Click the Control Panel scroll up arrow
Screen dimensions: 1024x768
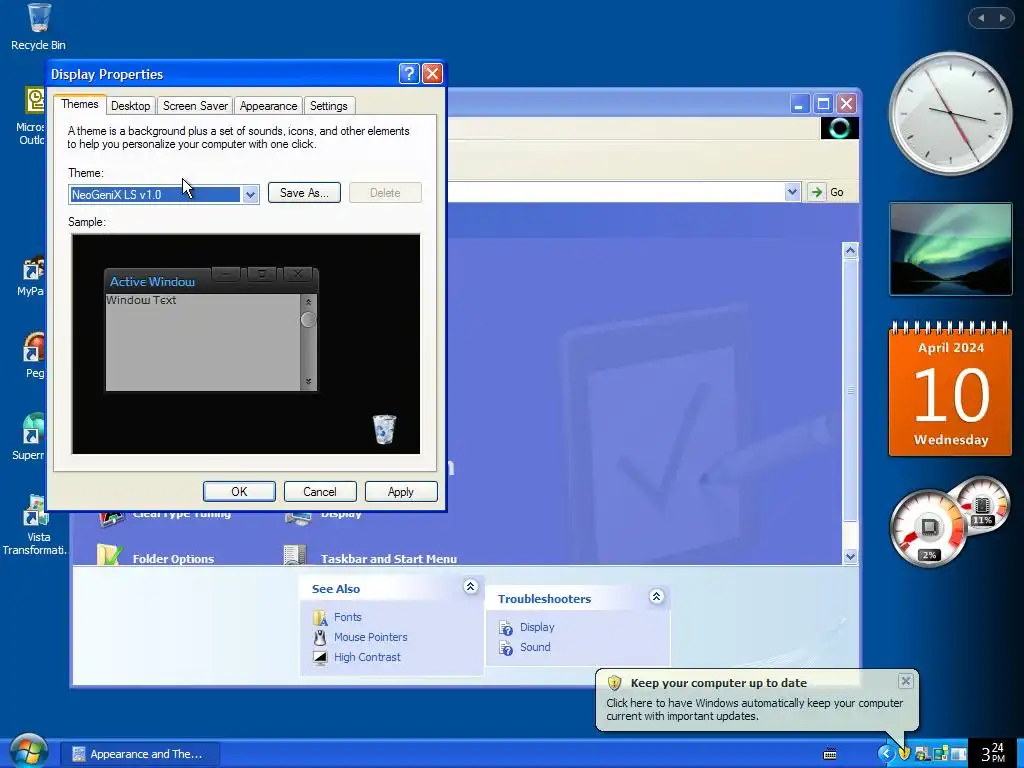(x=850, y=250)
